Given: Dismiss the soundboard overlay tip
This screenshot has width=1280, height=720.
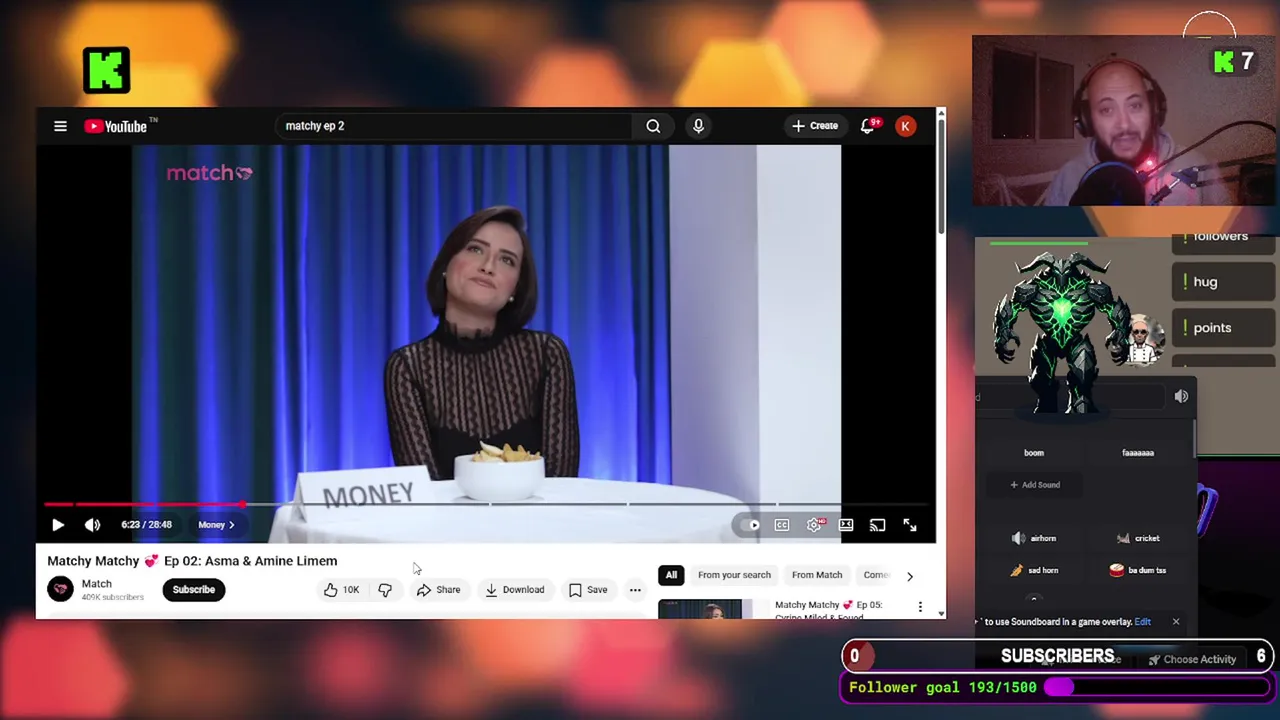Looking at the screenshot, I should coord(1176,622).
